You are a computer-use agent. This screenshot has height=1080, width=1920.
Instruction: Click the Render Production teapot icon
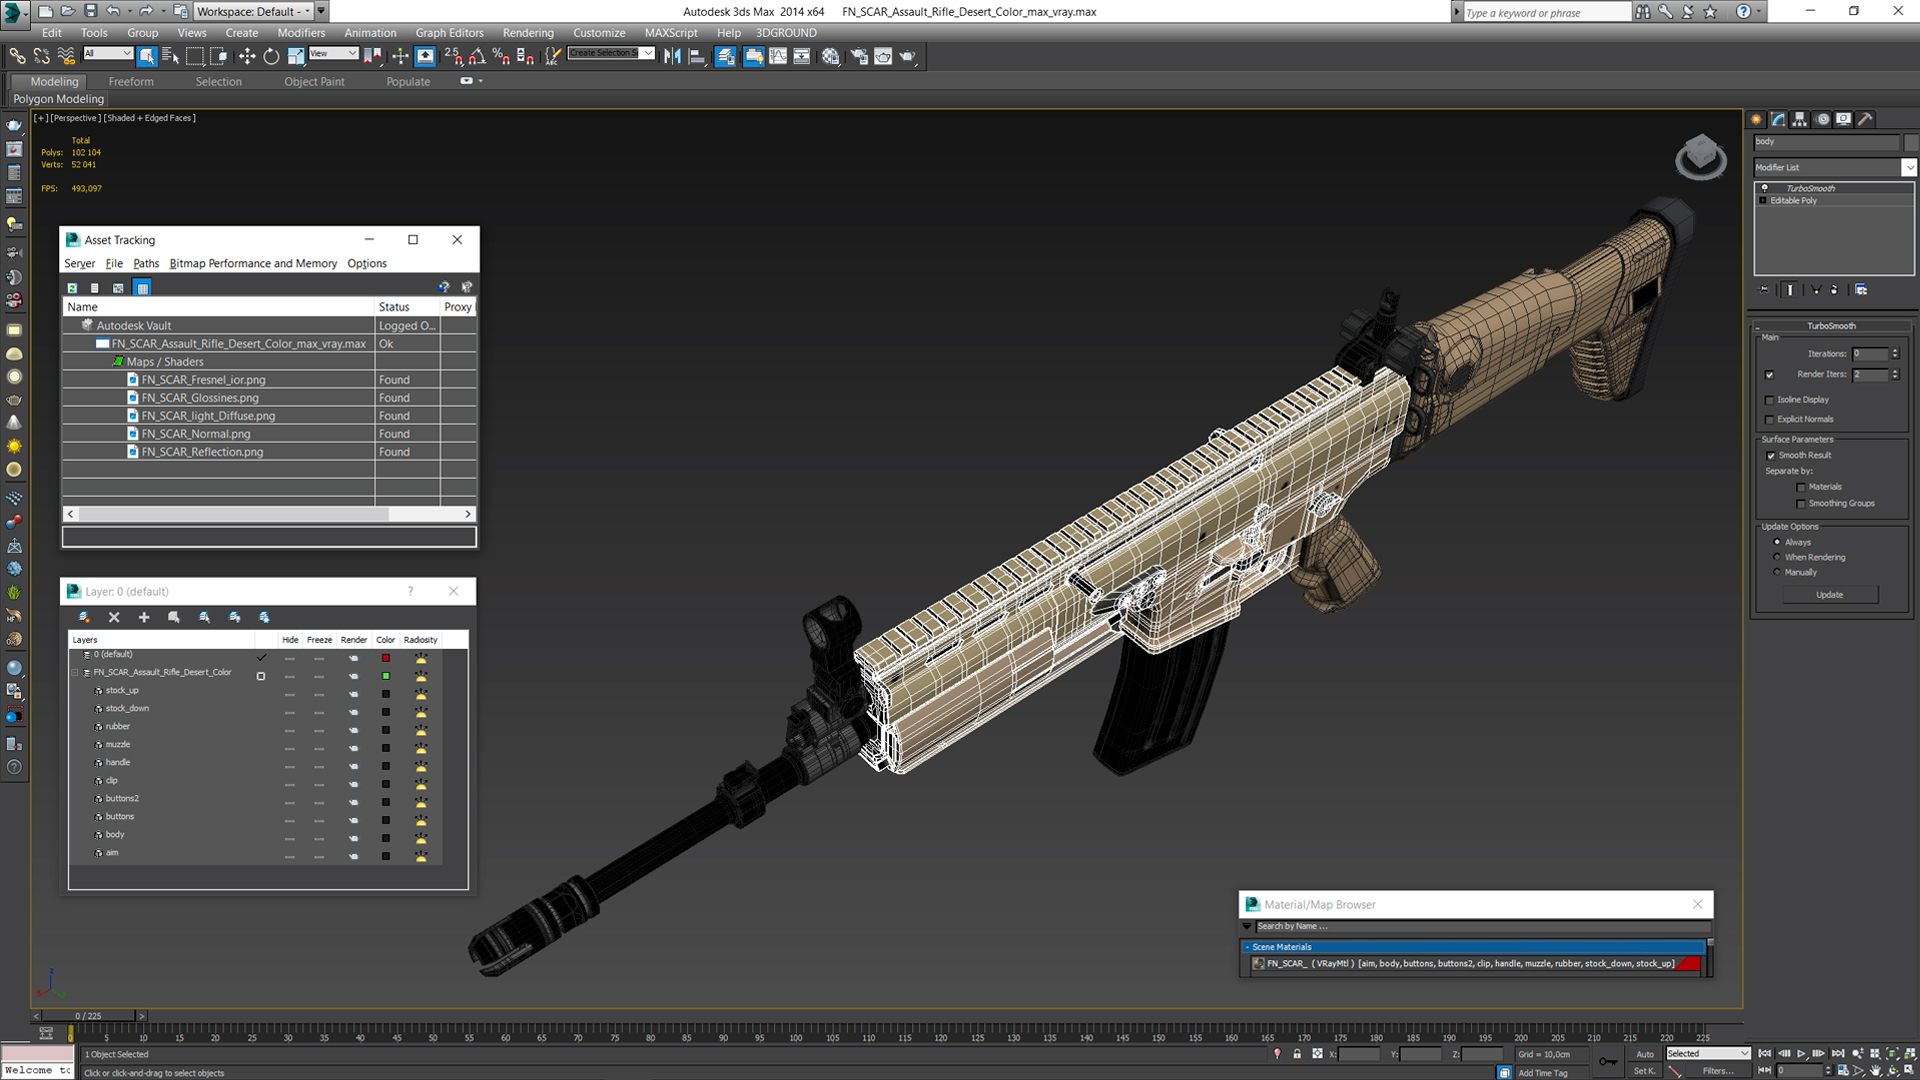tap(907, 56)
